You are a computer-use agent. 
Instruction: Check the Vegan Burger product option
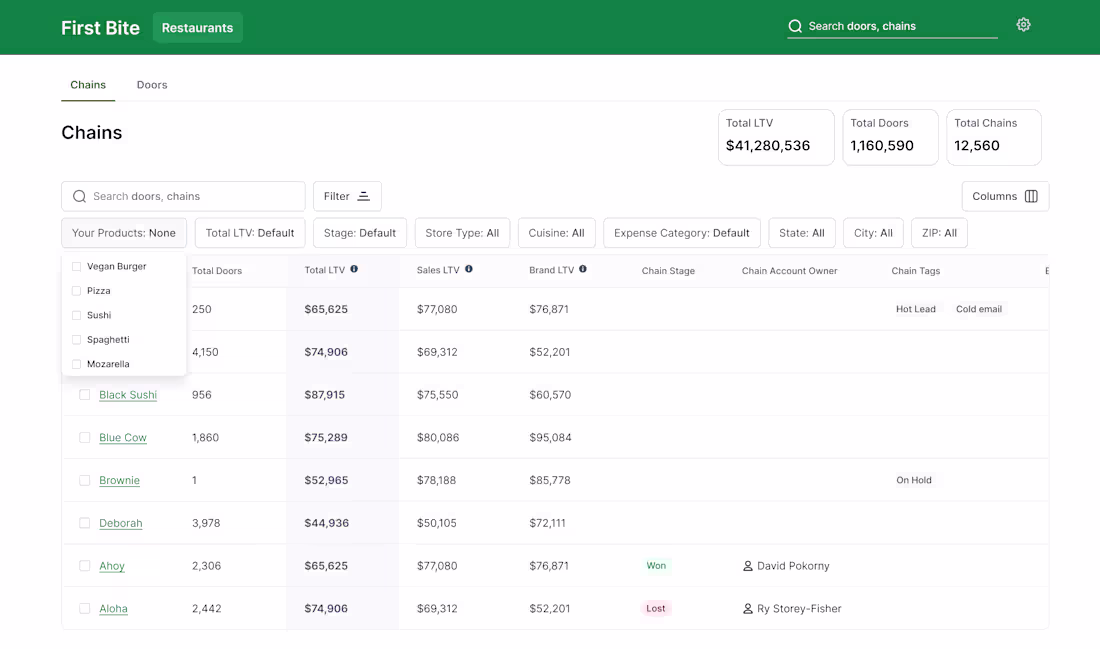(x=76, y=266)
